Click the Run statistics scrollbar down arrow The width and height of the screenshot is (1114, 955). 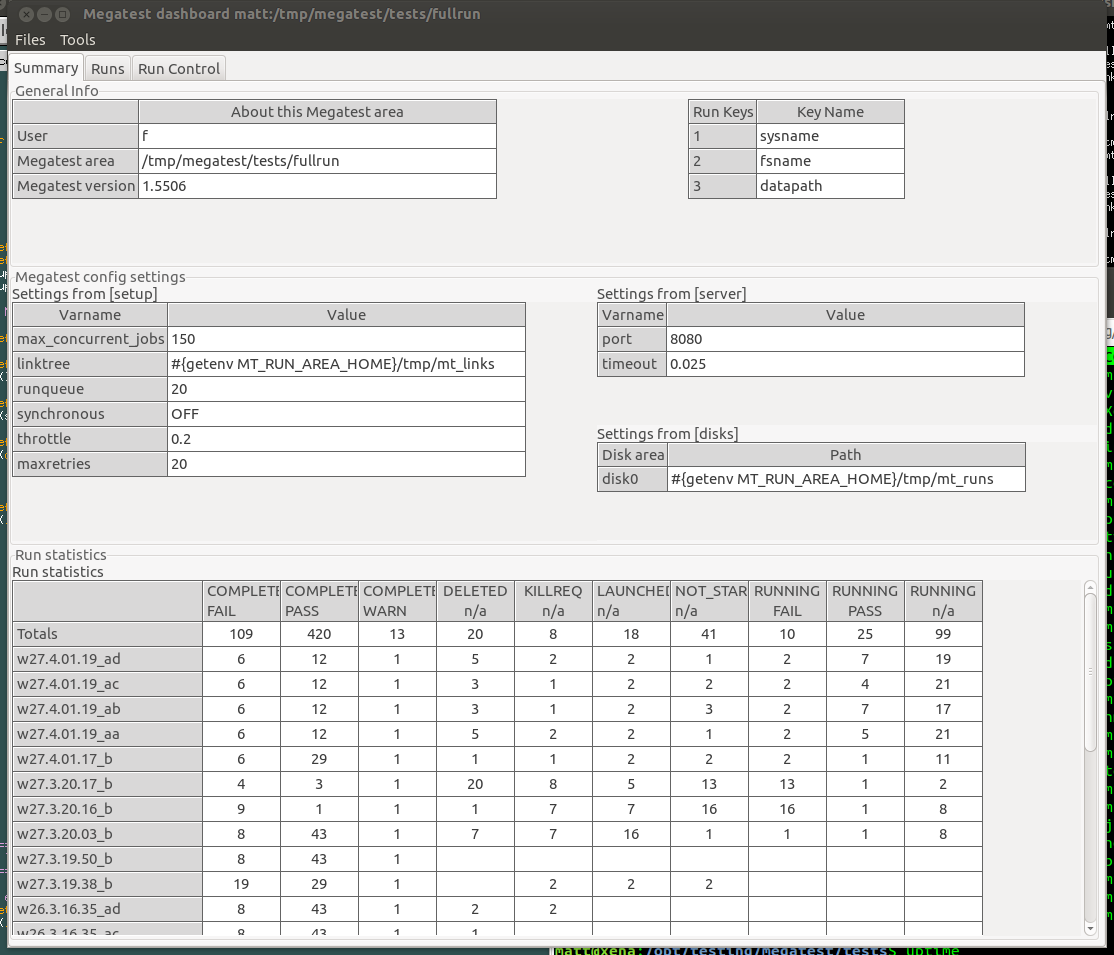1091,929
